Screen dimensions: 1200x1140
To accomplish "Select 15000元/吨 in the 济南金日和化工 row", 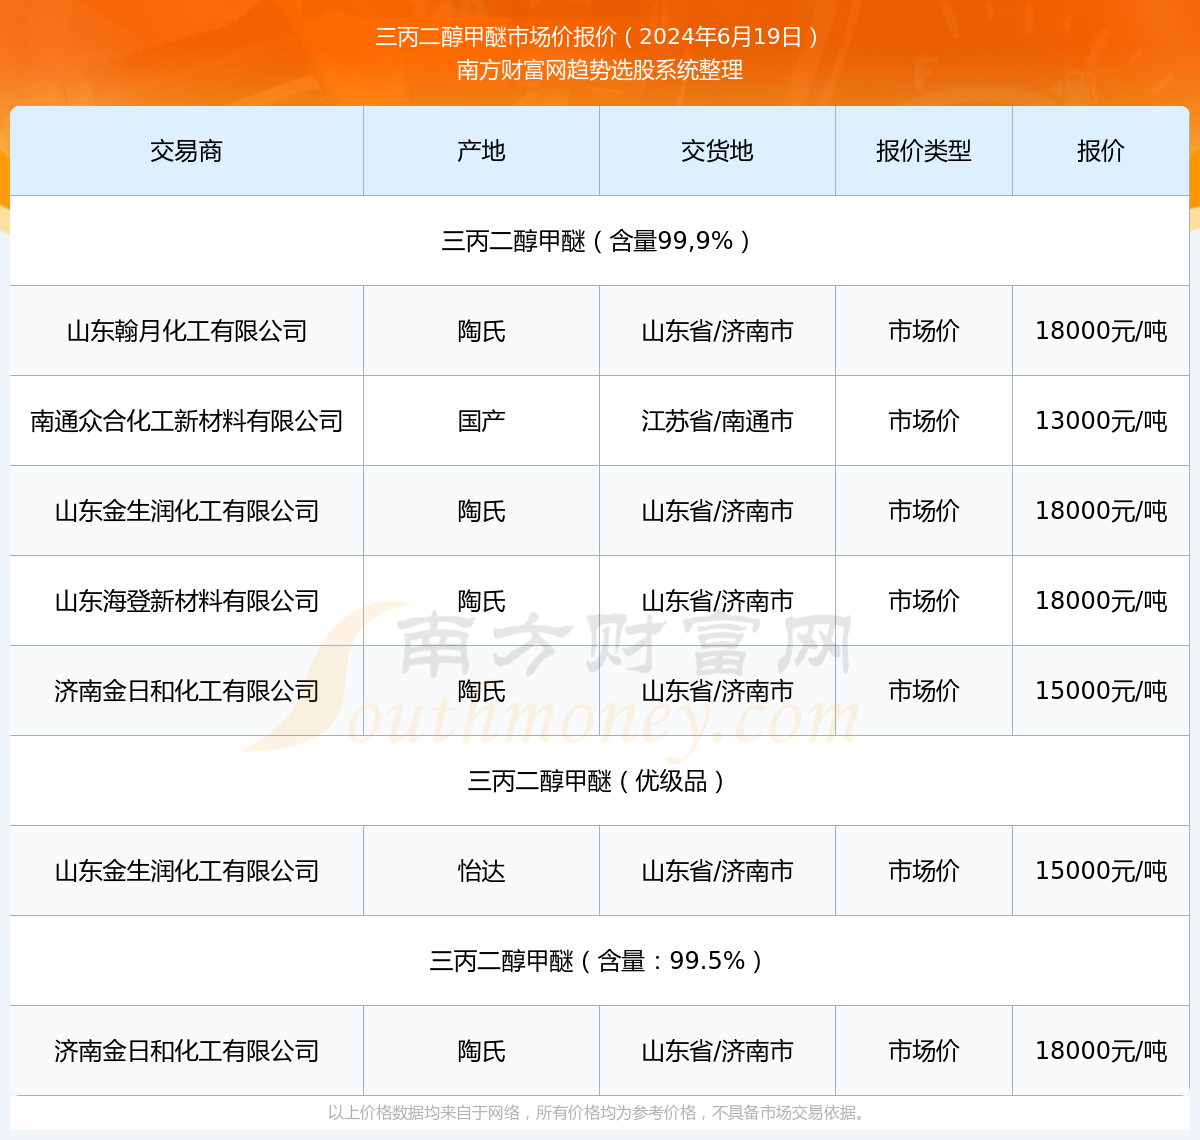I will coord(1101,691).
